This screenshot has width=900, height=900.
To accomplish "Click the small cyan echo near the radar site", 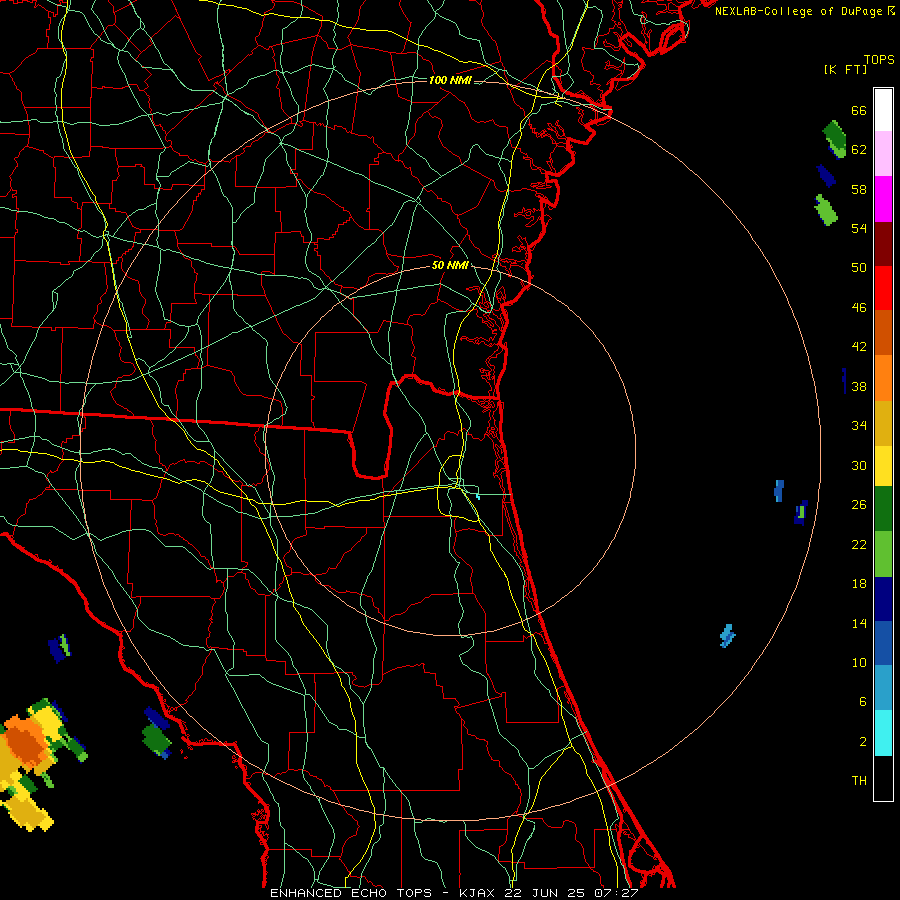I will pos(478,495).
